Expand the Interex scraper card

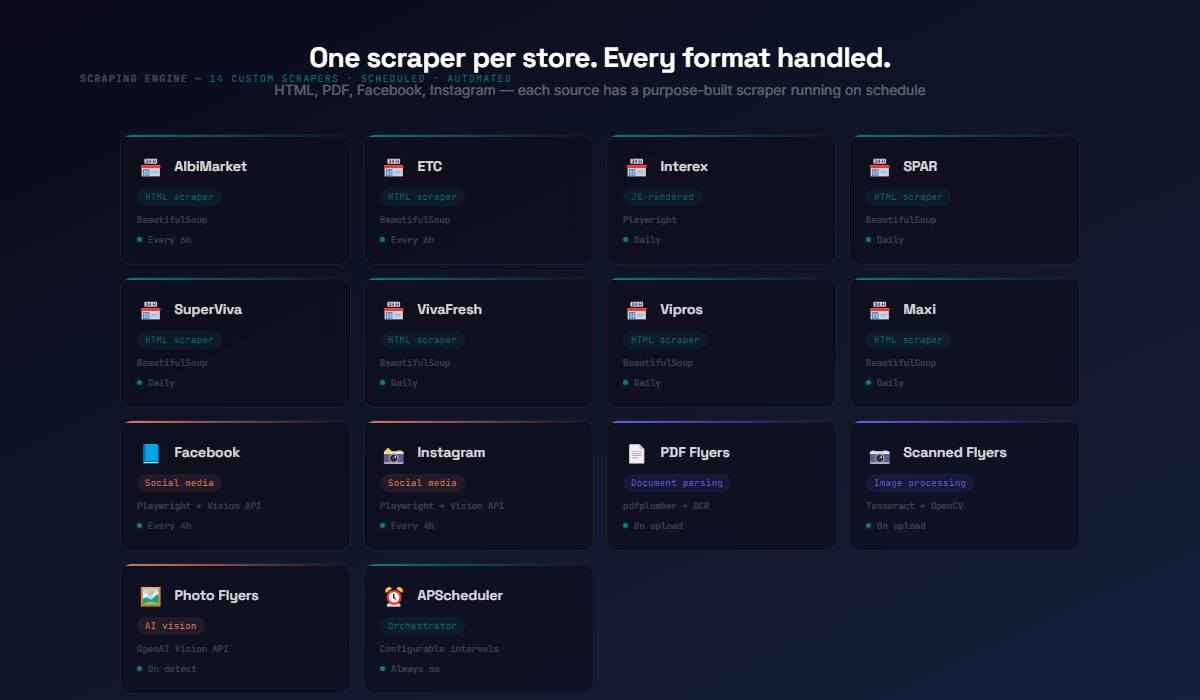click(721, 199)
